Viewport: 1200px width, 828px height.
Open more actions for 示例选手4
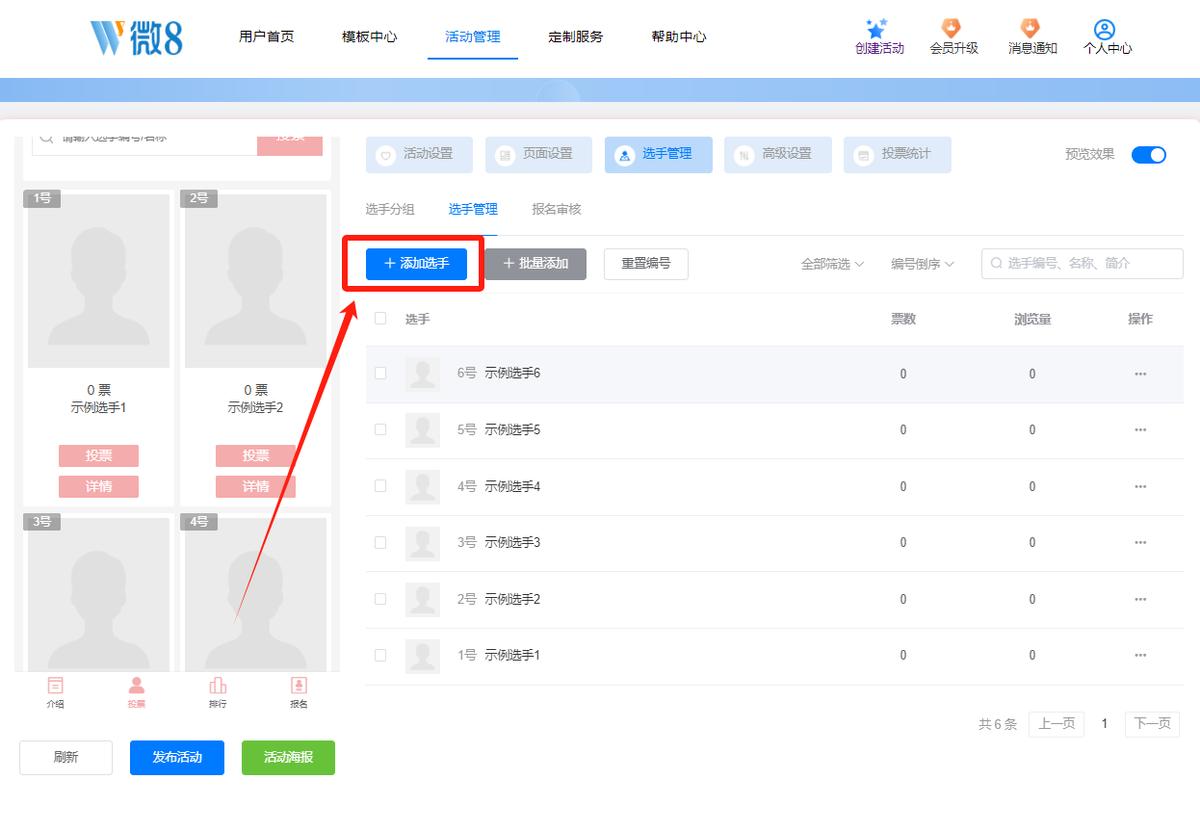click(1140, 486)
